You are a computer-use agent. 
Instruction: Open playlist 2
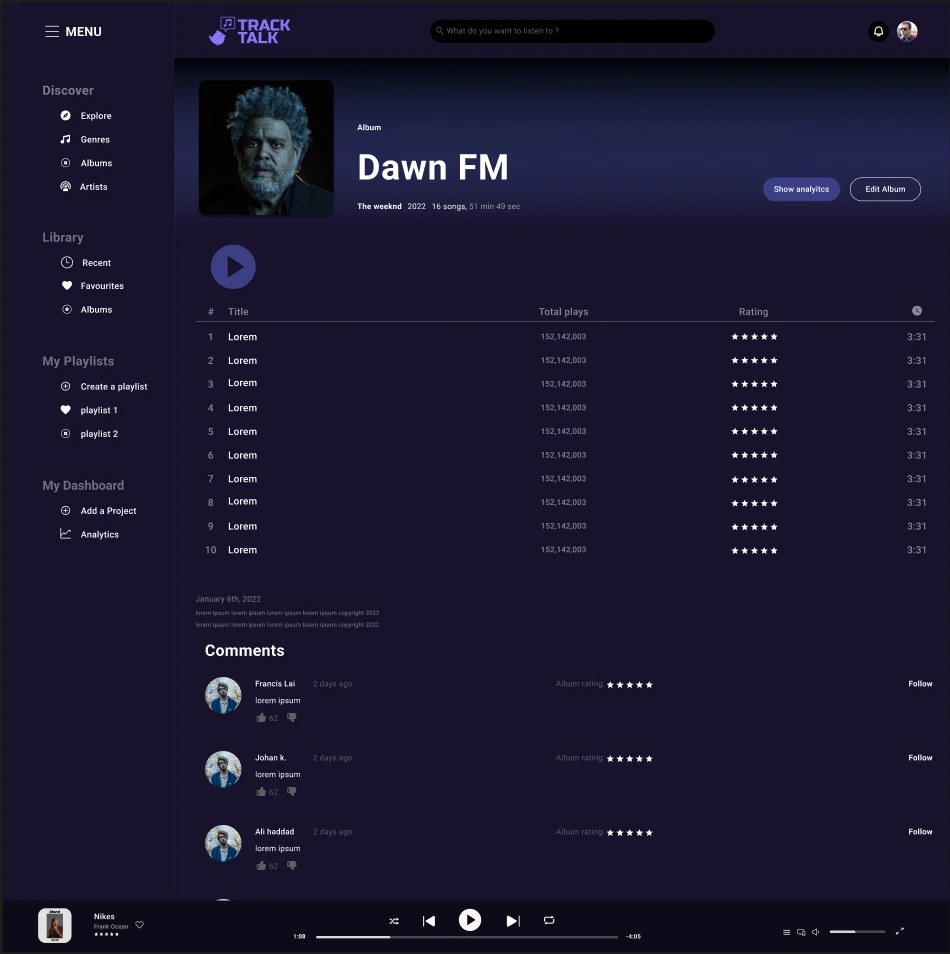click(99, 434)
